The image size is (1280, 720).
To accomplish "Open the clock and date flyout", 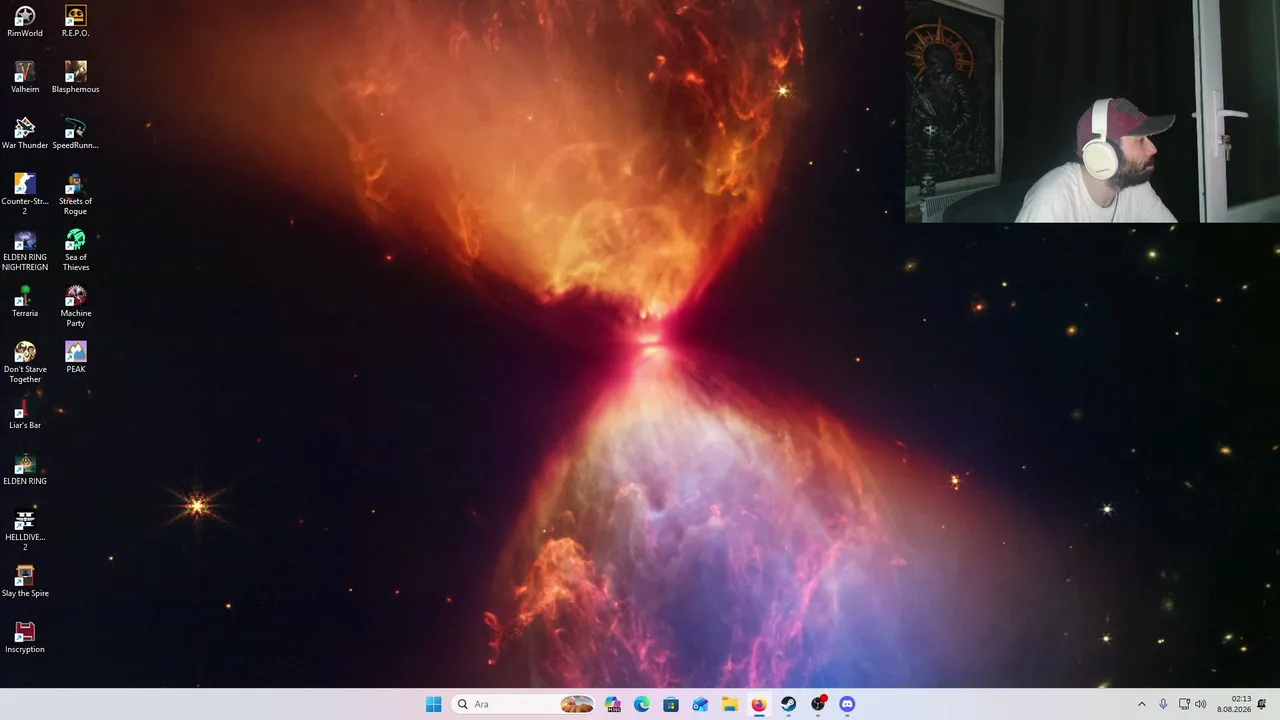I will click(x=1234, y=704).
